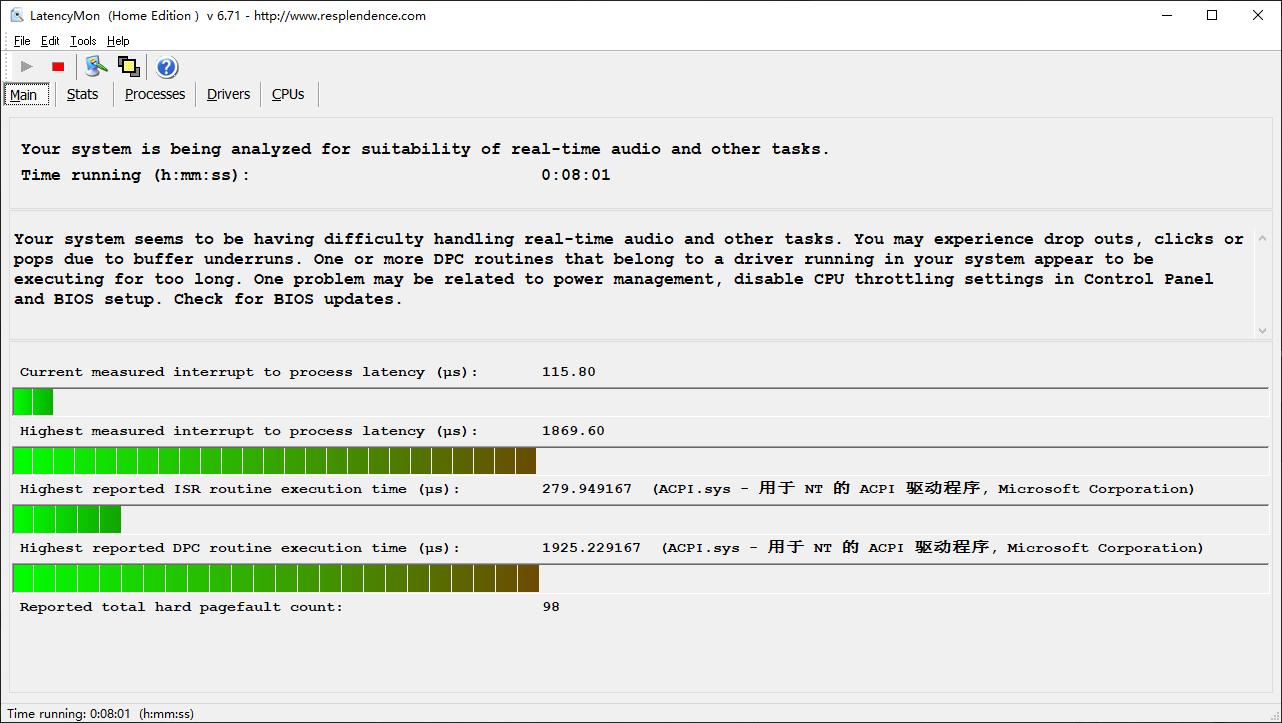This screenshot has height=723, width=1282.
Task: Close the LatencyMon window
Action: [x=1258, y=15]
